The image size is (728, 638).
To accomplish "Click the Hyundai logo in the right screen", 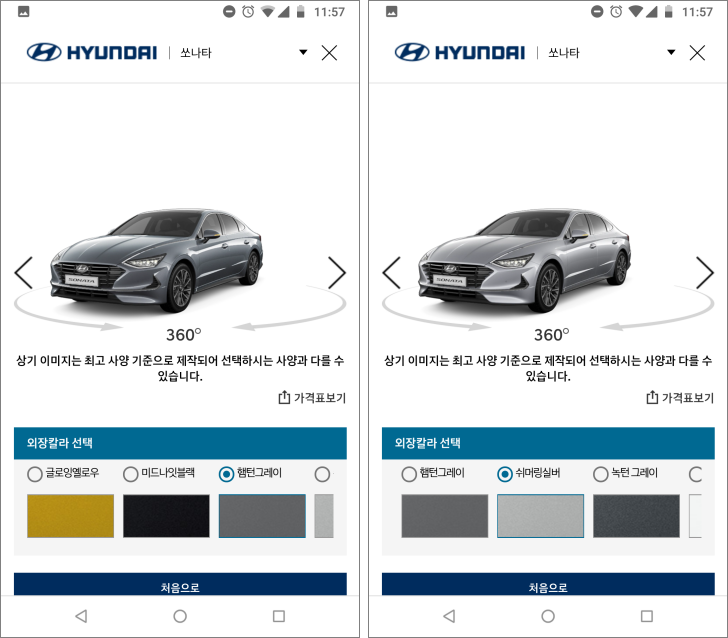I will pos(460,52).
